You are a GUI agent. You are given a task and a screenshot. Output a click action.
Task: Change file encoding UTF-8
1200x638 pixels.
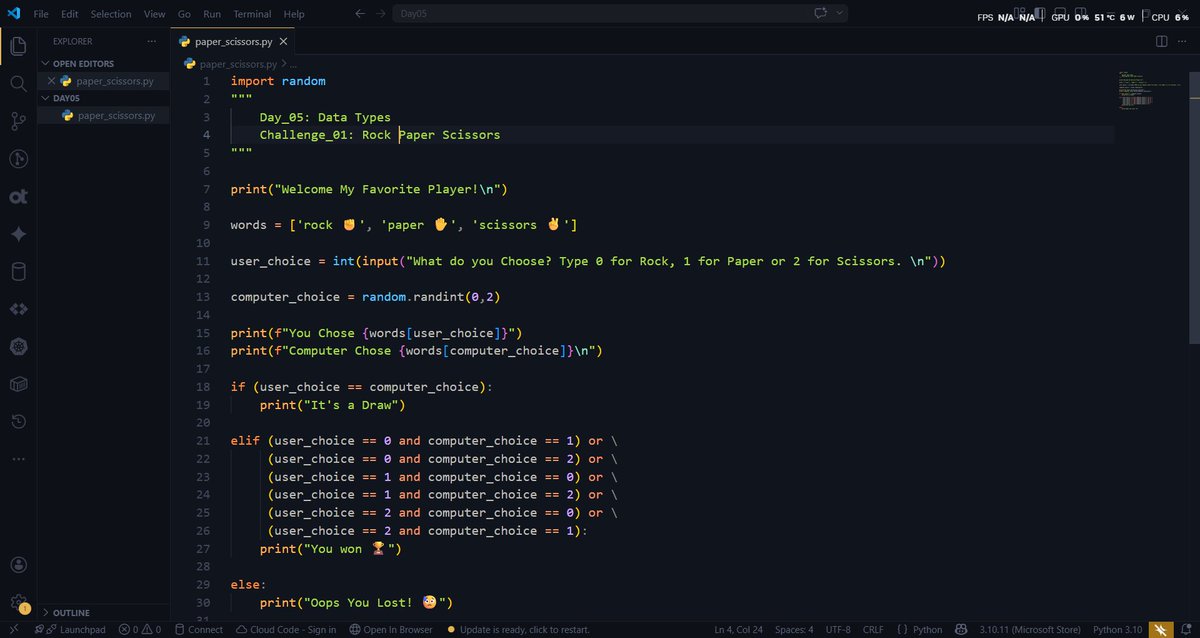(x=838, y=629)
